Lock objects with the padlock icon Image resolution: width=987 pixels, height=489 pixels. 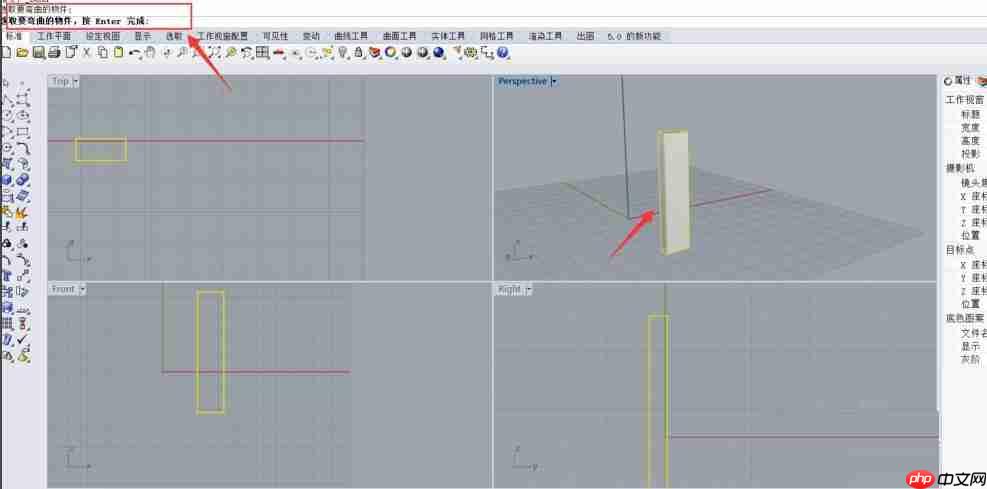(359, 52)
